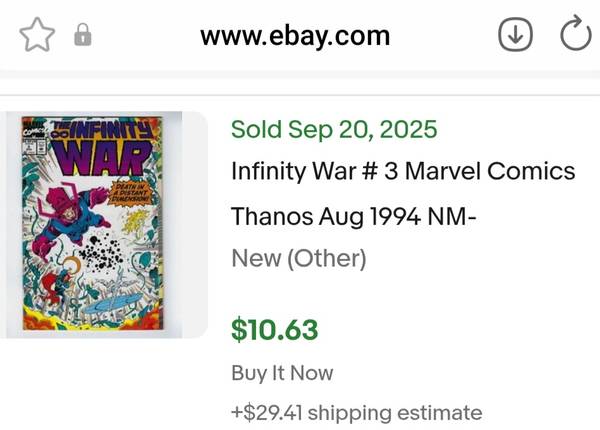Reload the page with the refresh icon

point(575,36)
